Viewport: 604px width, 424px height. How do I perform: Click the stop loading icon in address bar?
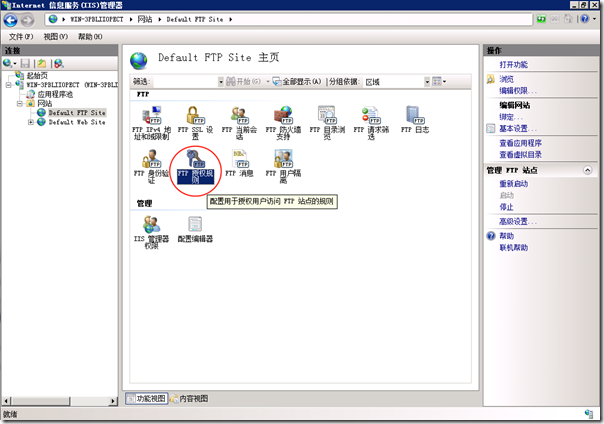pos(555,19)
